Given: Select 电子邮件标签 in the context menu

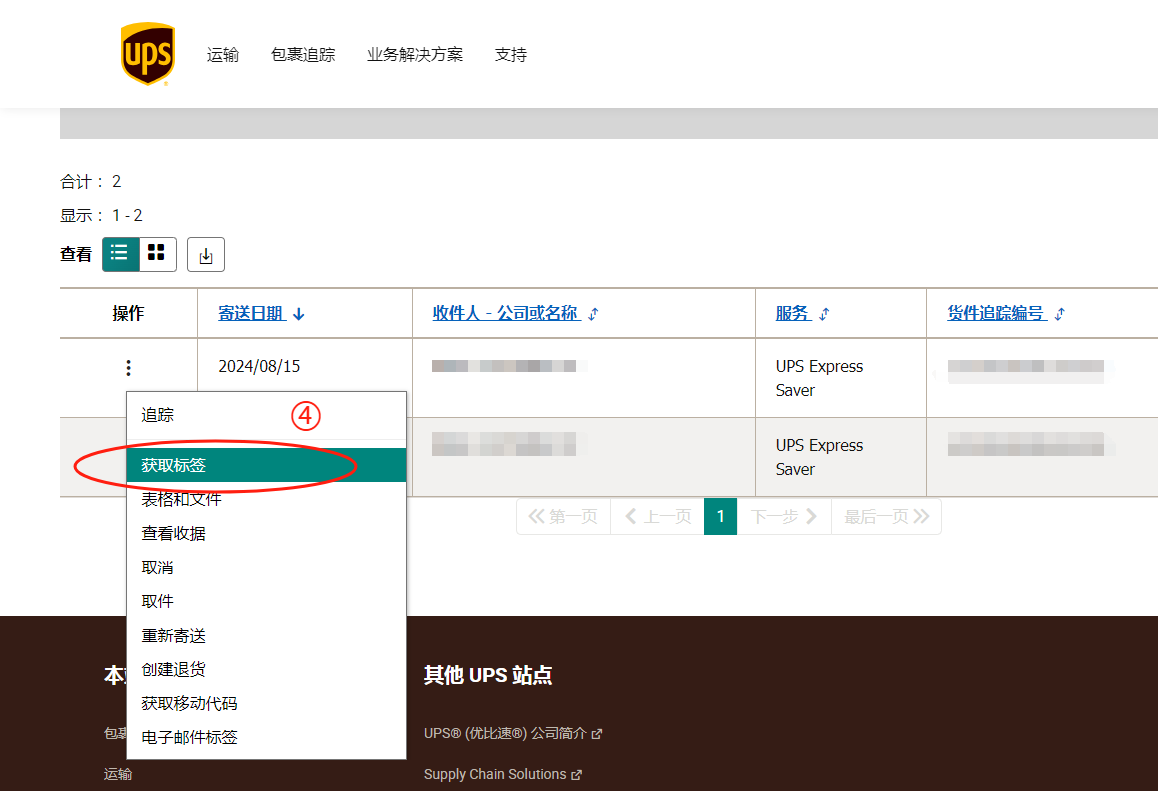Looking at the screenshot, I should coord(267,737).
